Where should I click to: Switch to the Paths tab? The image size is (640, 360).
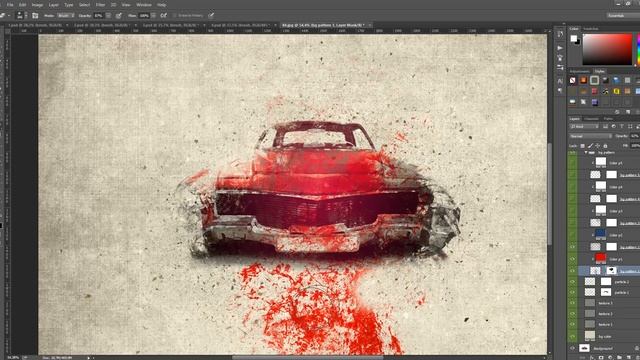[x=608, y=119]
